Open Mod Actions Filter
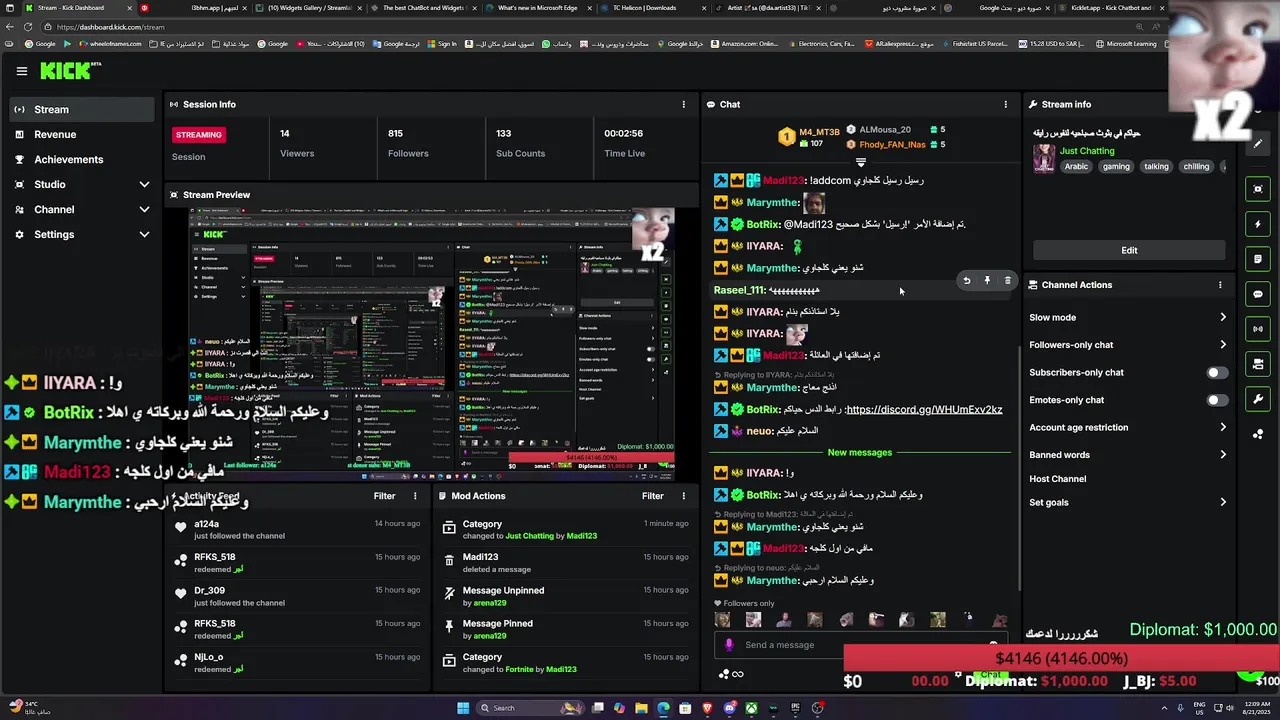Image resolution: width=1280 pixels, height=720 pixels. coord(653,496)
